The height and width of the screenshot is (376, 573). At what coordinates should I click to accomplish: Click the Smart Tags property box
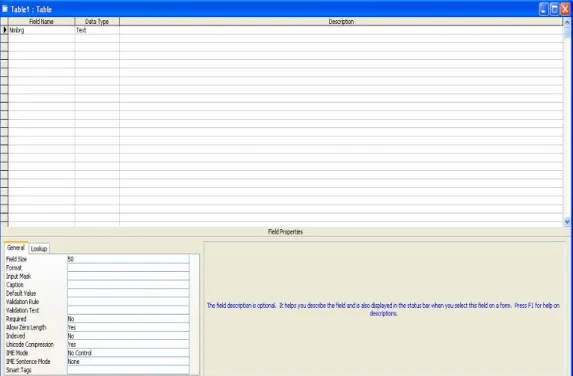pyautogui.click(x=128, y=370)
